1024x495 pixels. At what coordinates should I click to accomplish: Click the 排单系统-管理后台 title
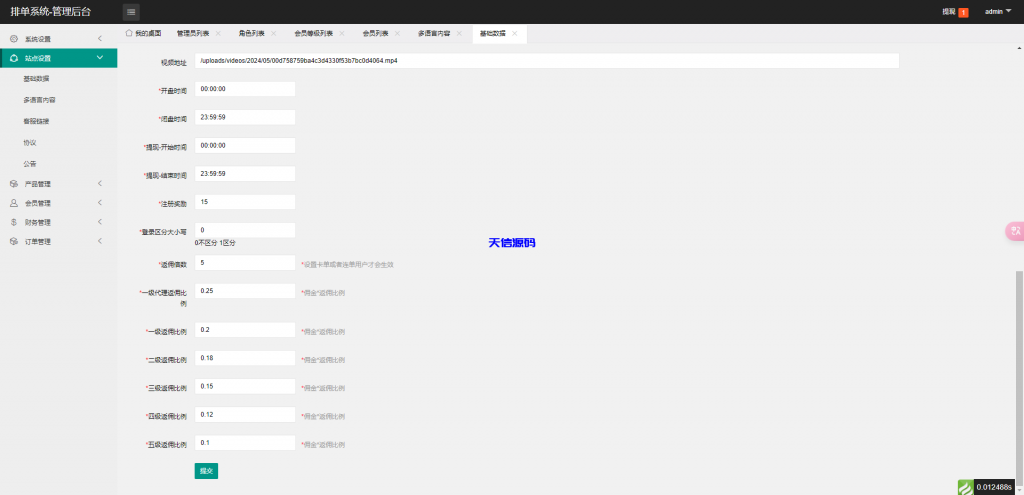(51, 12)
